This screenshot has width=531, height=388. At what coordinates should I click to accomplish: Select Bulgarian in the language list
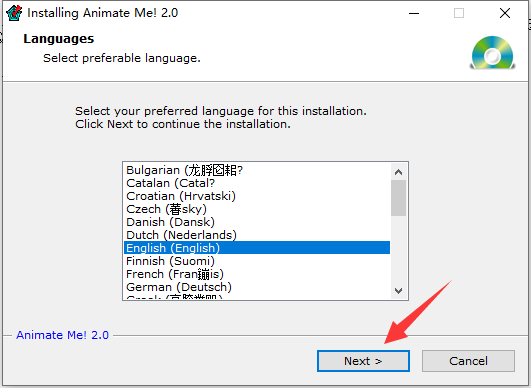pos(257,170)
